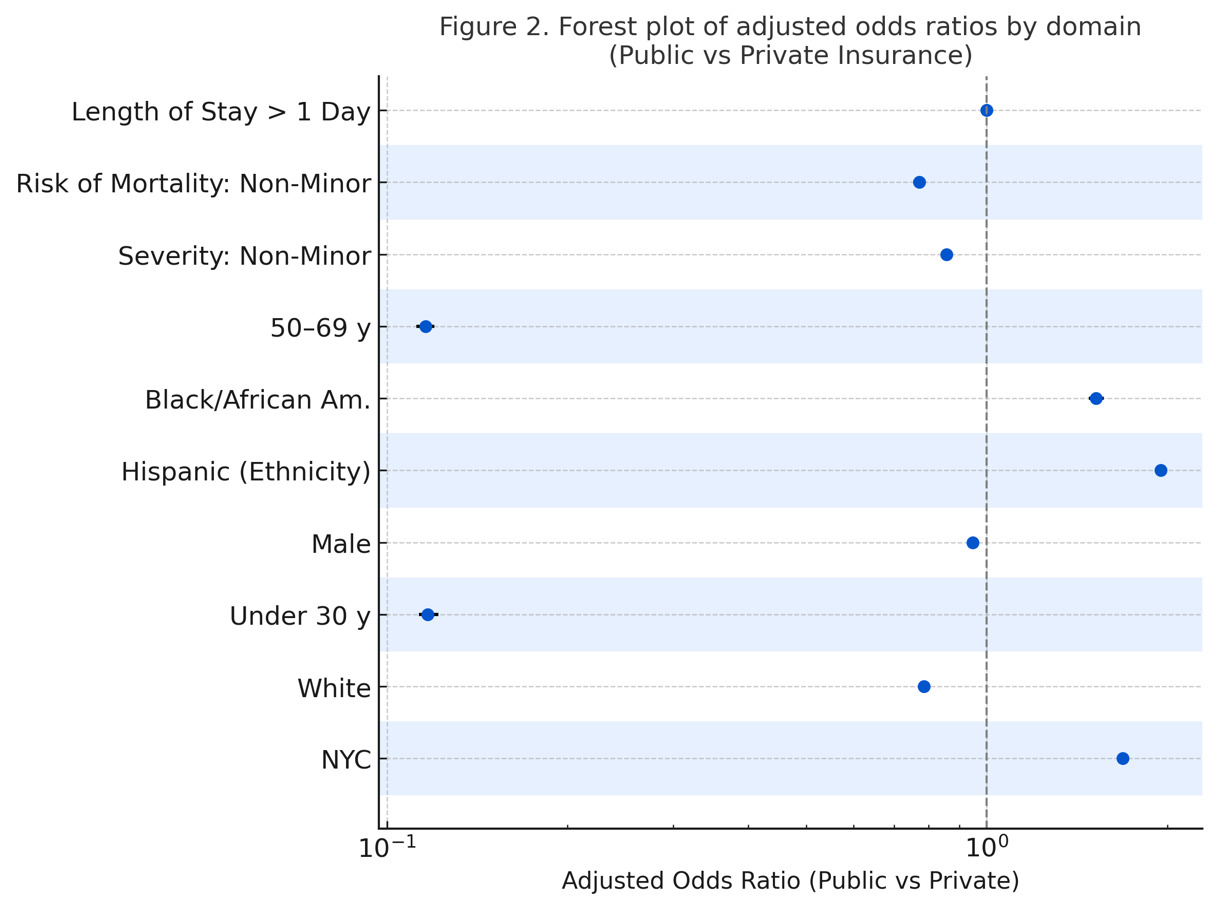This screenshot has width=1218, height=909.
Task: Click the 50–69 y data point
Action: pyautogui.click(x=425, y=327)
